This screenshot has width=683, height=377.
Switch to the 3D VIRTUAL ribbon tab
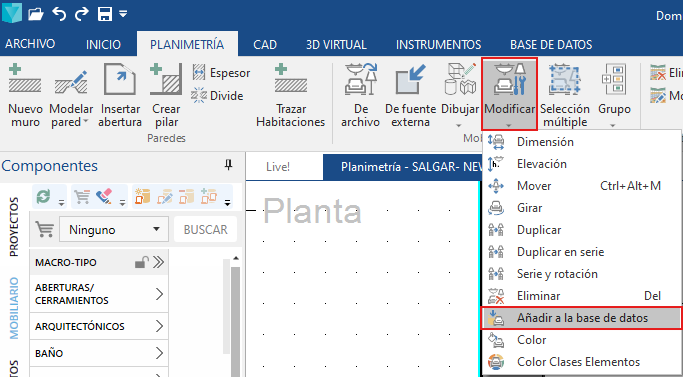(x=336, y=44)
